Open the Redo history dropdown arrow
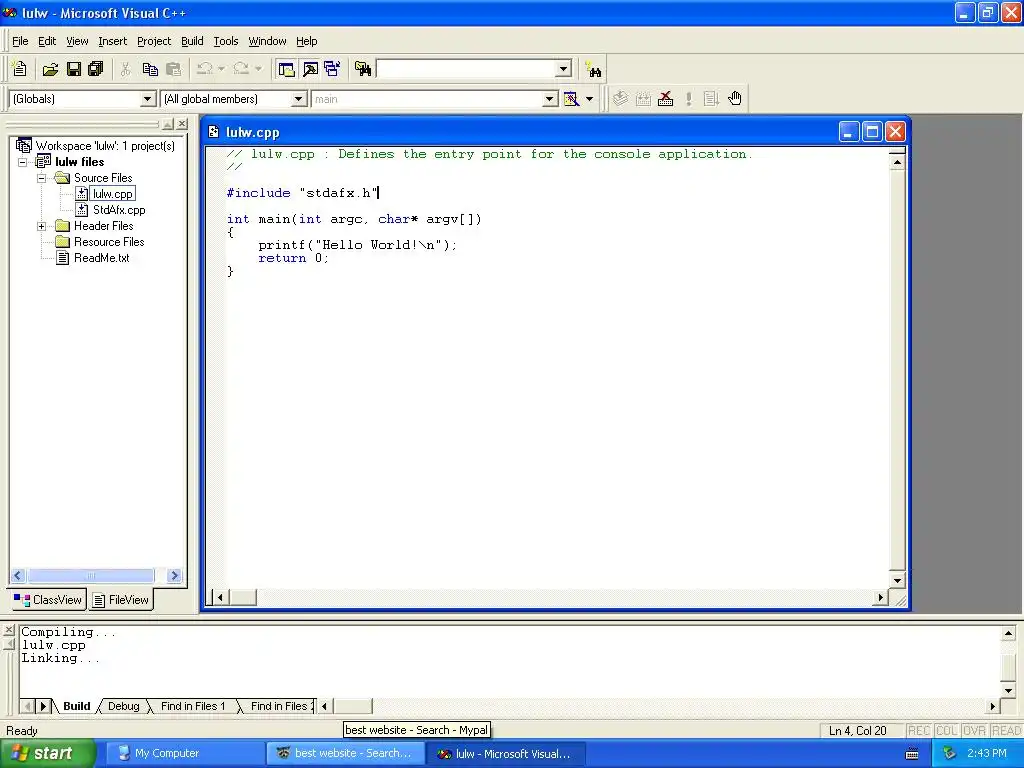Viewport: 1024px width, 768px height. (x=258, y=69)
